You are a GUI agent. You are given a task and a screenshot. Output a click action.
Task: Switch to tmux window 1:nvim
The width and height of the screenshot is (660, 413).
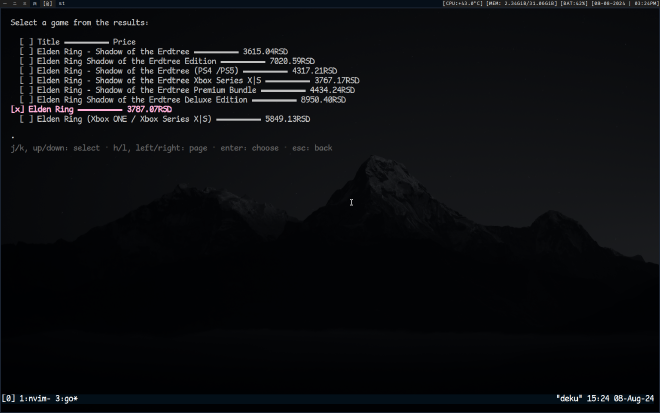35,399
